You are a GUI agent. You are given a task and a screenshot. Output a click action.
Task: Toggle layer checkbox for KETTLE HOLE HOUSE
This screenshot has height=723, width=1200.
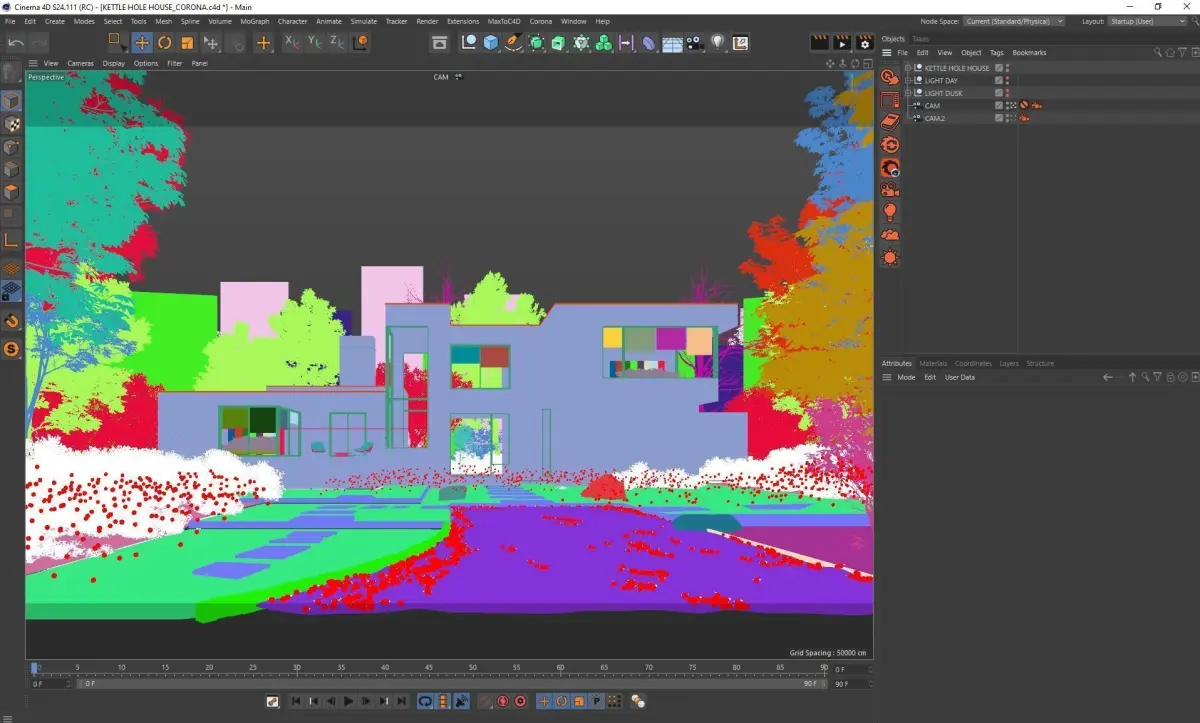pos(998,68)
